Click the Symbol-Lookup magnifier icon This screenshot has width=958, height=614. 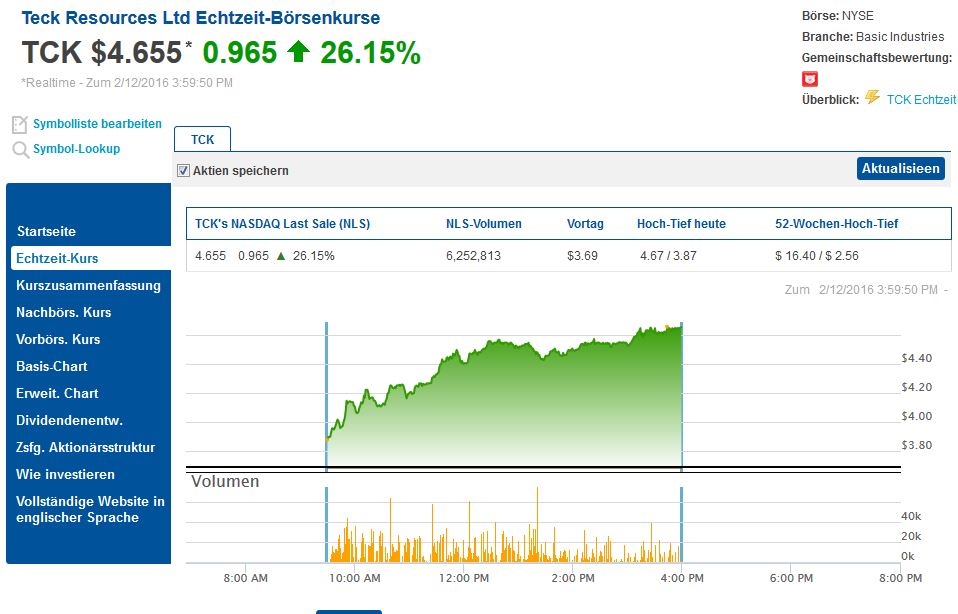pos(20,150)
